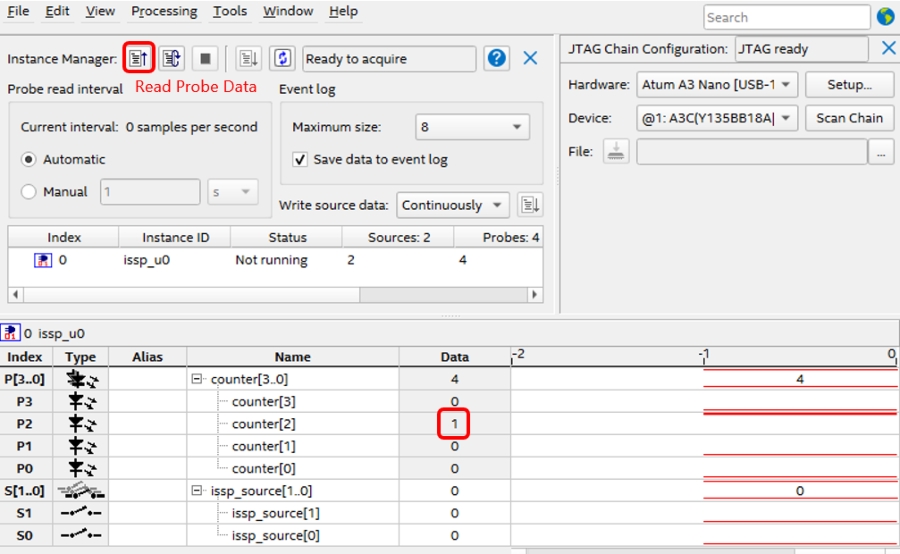Image resolution: width=900 pixels, height=554 pixels.
Task: Click the Setup... button
Action: 849,85
